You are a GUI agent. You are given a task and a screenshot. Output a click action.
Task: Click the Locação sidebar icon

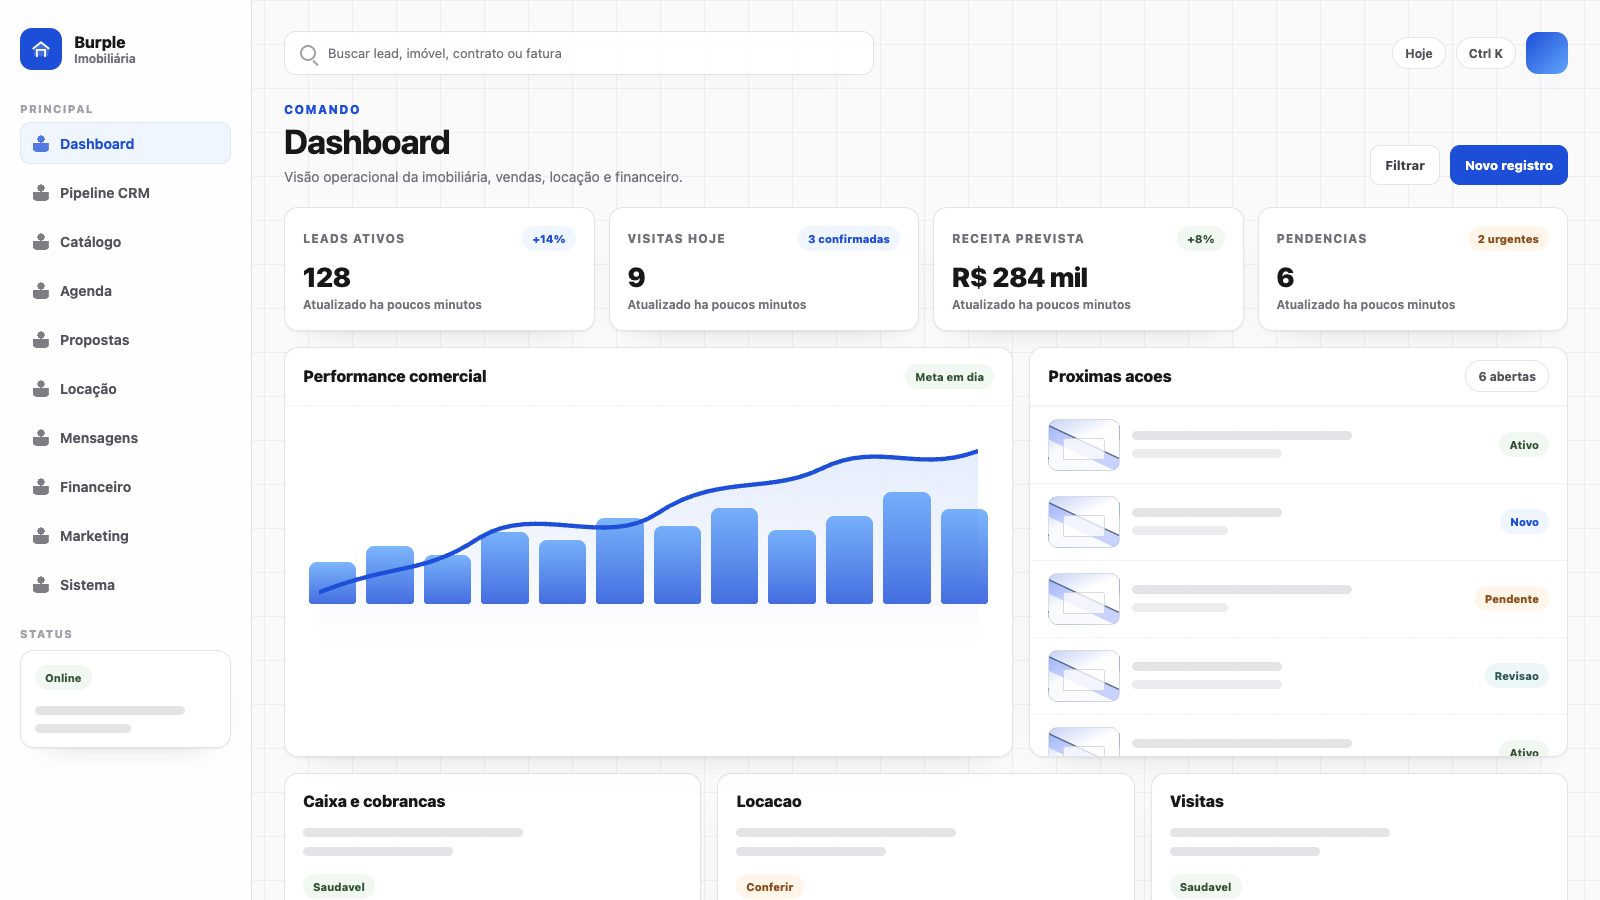(41, 389)
